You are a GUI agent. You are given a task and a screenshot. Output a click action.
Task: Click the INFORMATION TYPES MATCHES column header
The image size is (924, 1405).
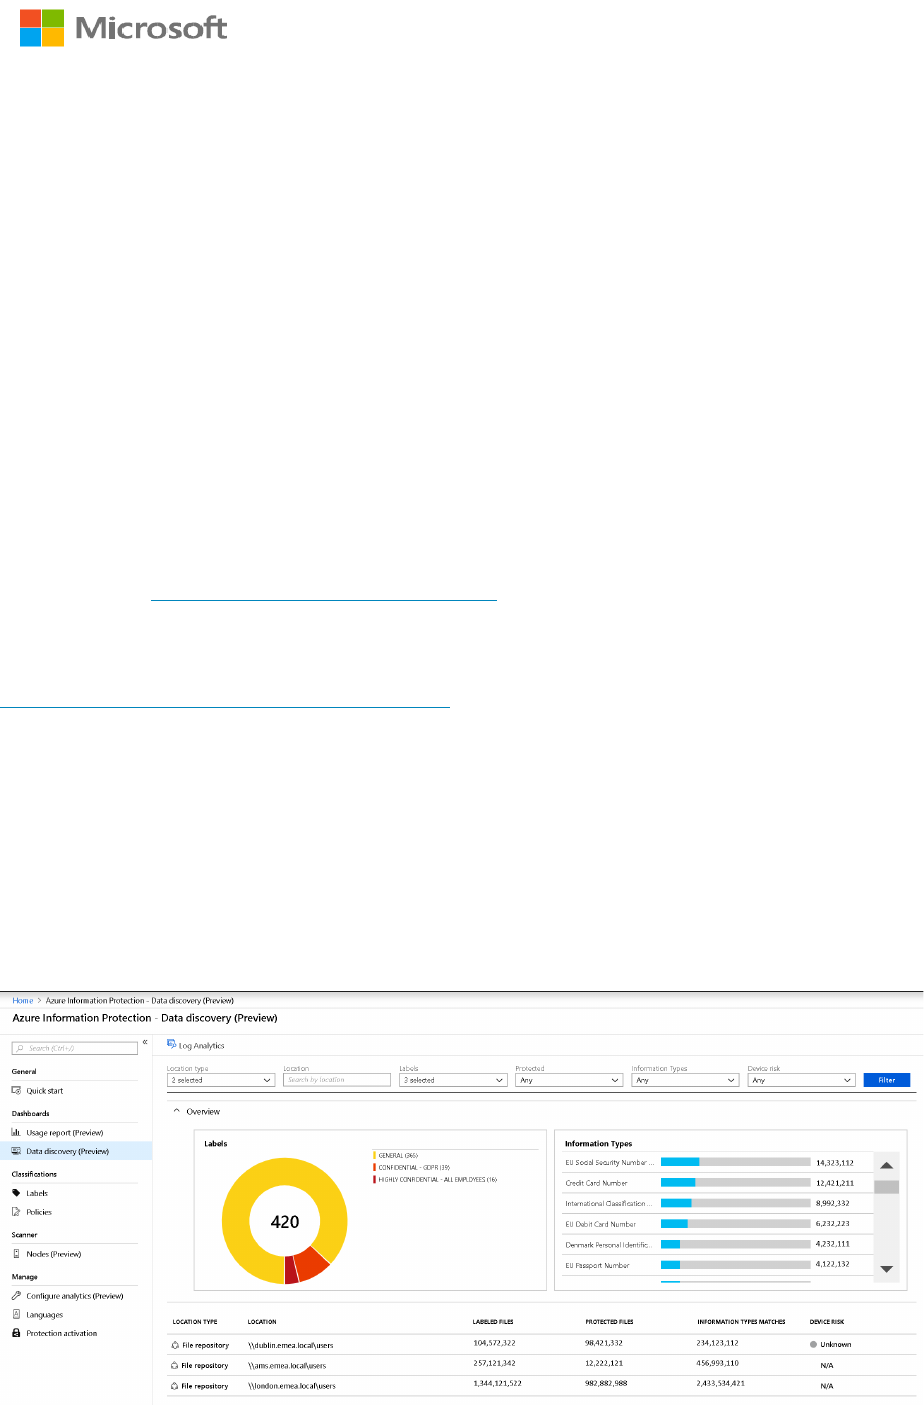[741, 1322]
